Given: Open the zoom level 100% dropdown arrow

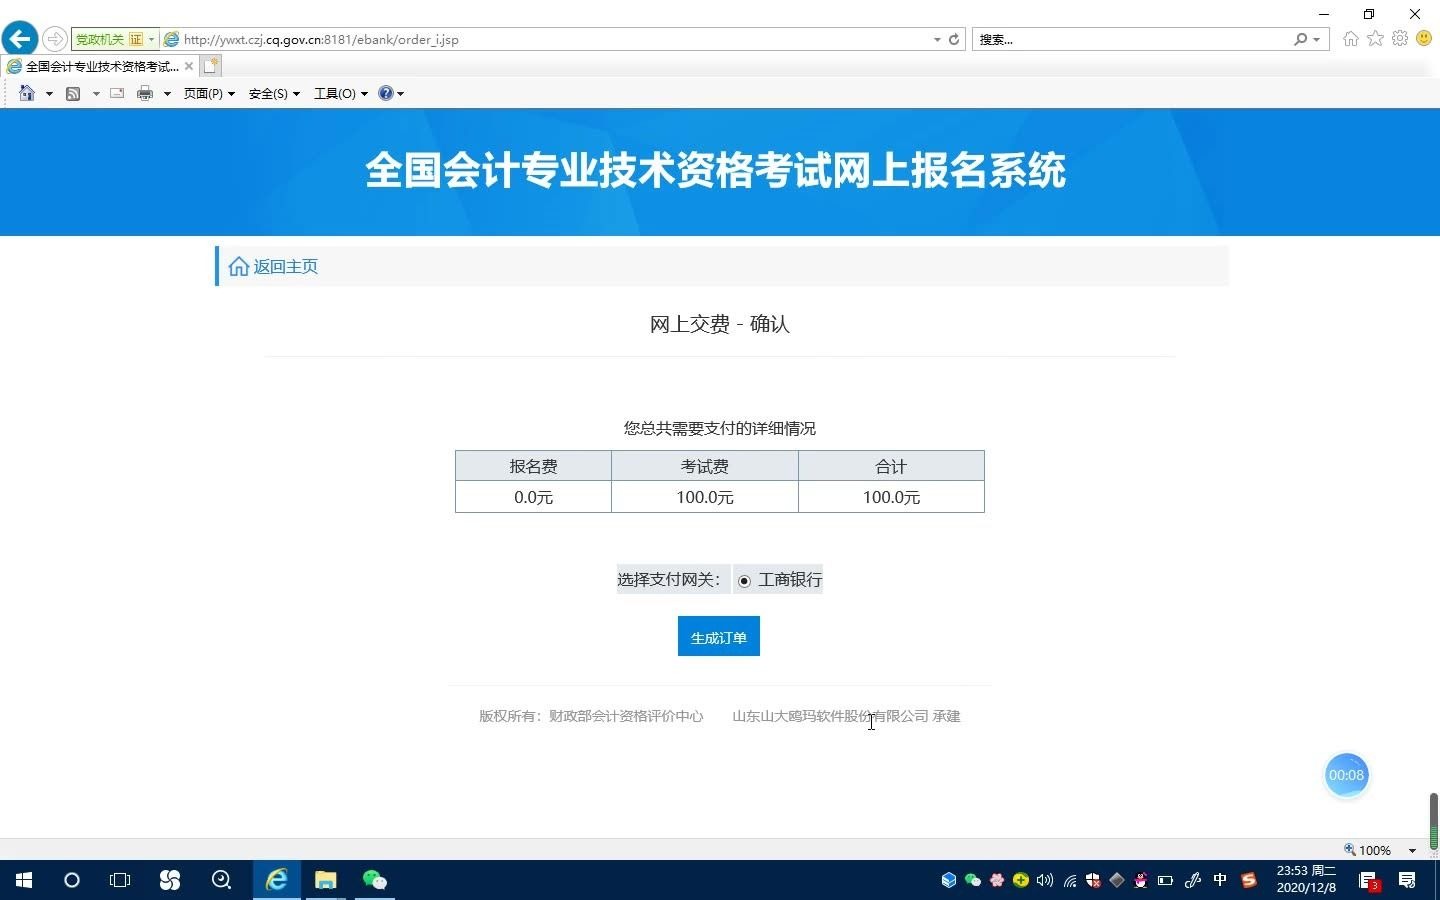Looking at the screenshot, I should (x=1412, y=850).
